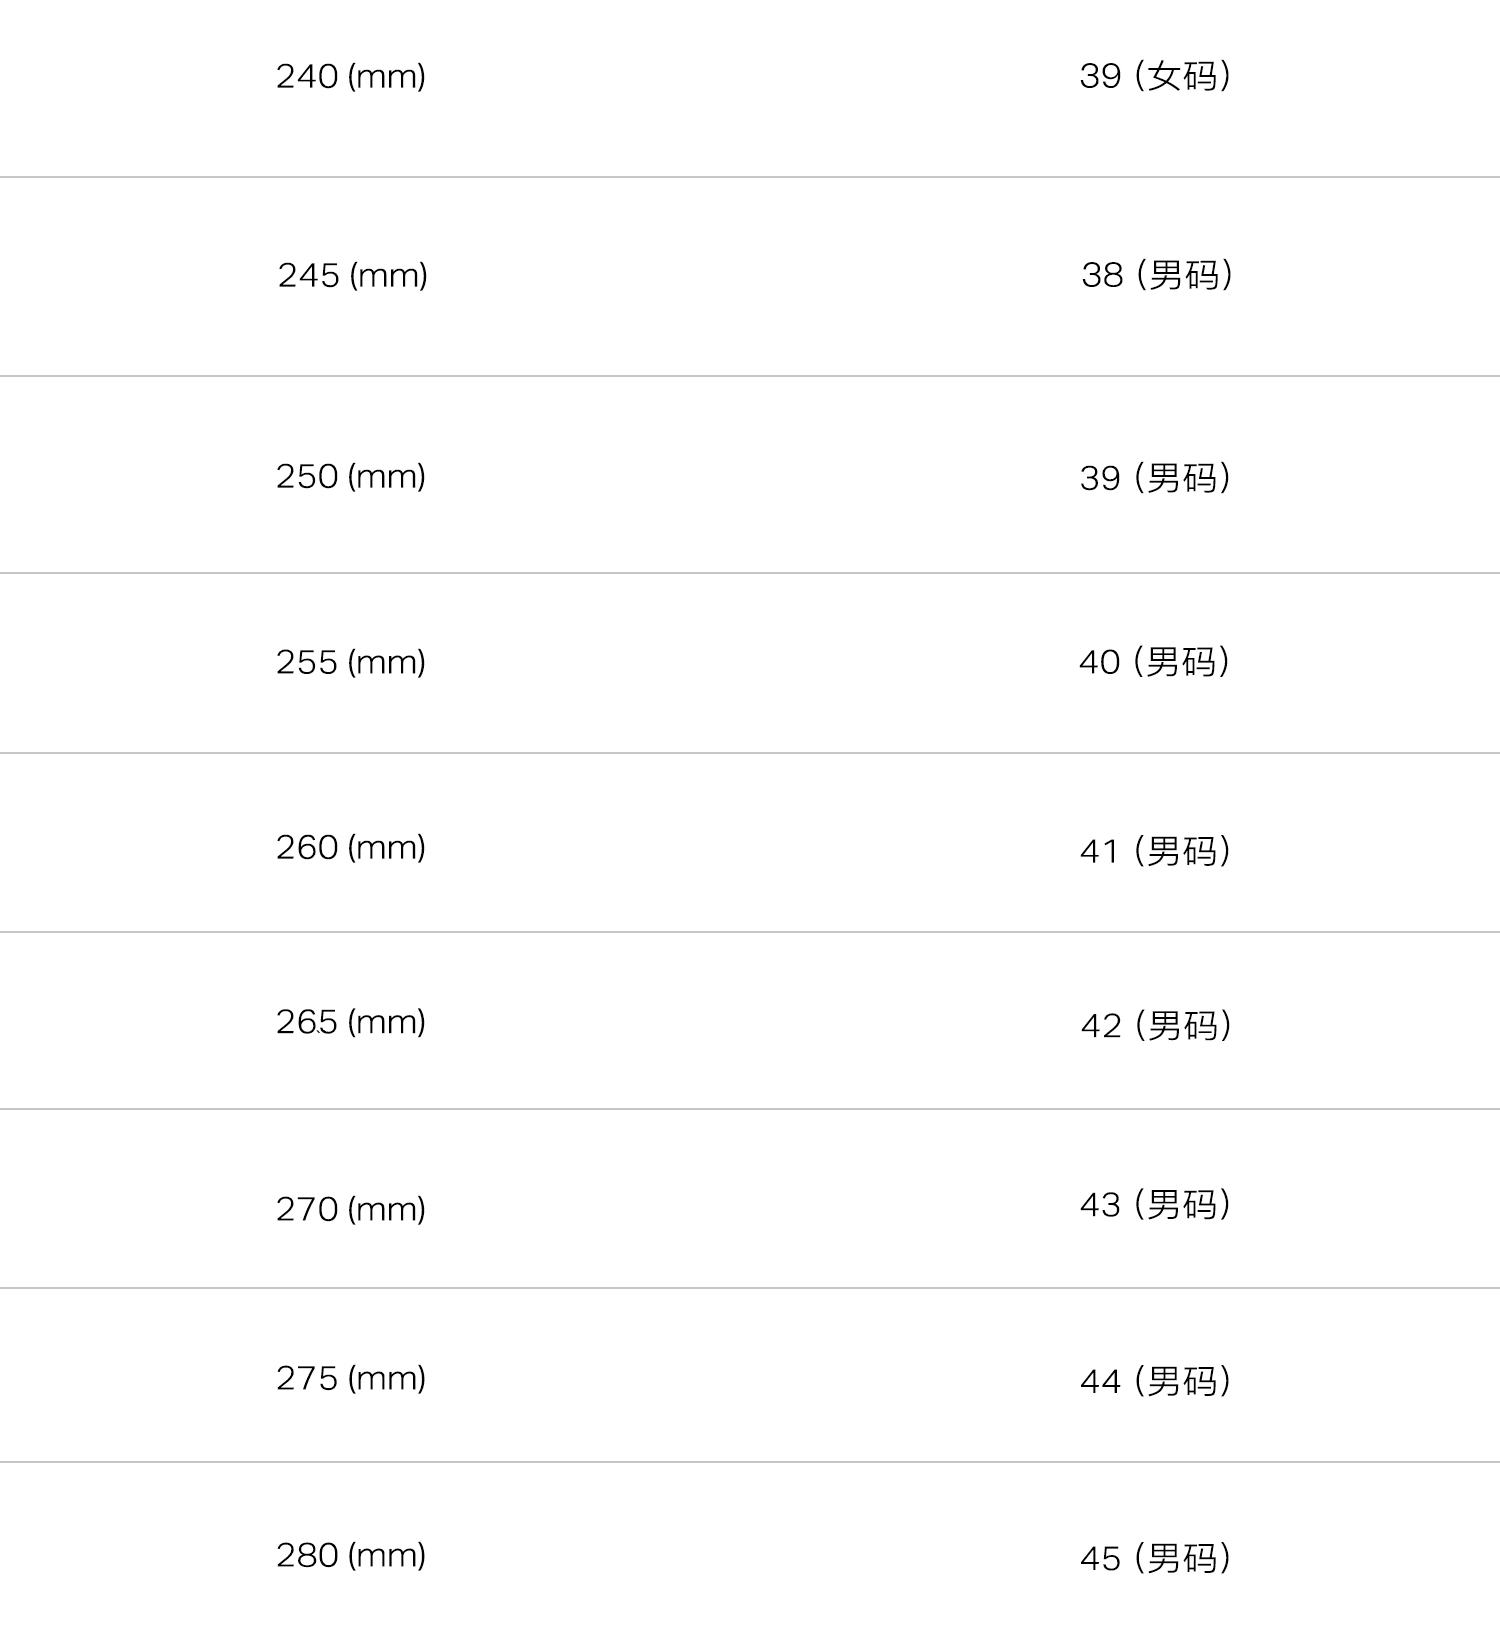Image resolution: width=1500 pixels, height=1648 pixels.
Task: Select the 39 (女码) size cell
Action: (1155, 76)
